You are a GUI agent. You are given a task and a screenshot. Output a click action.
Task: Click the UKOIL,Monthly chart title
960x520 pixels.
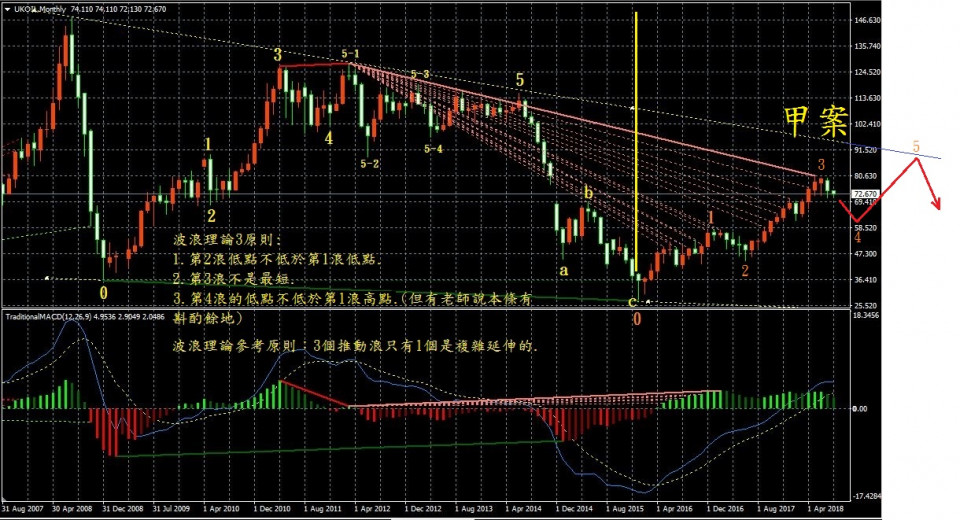click(x=38, y=9)
